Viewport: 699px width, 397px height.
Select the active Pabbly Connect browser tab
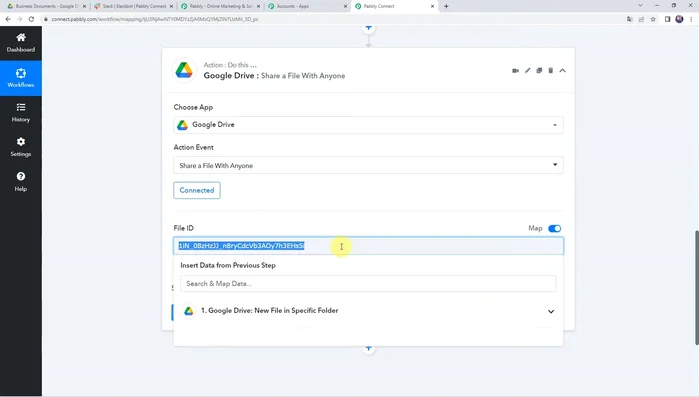394,6
